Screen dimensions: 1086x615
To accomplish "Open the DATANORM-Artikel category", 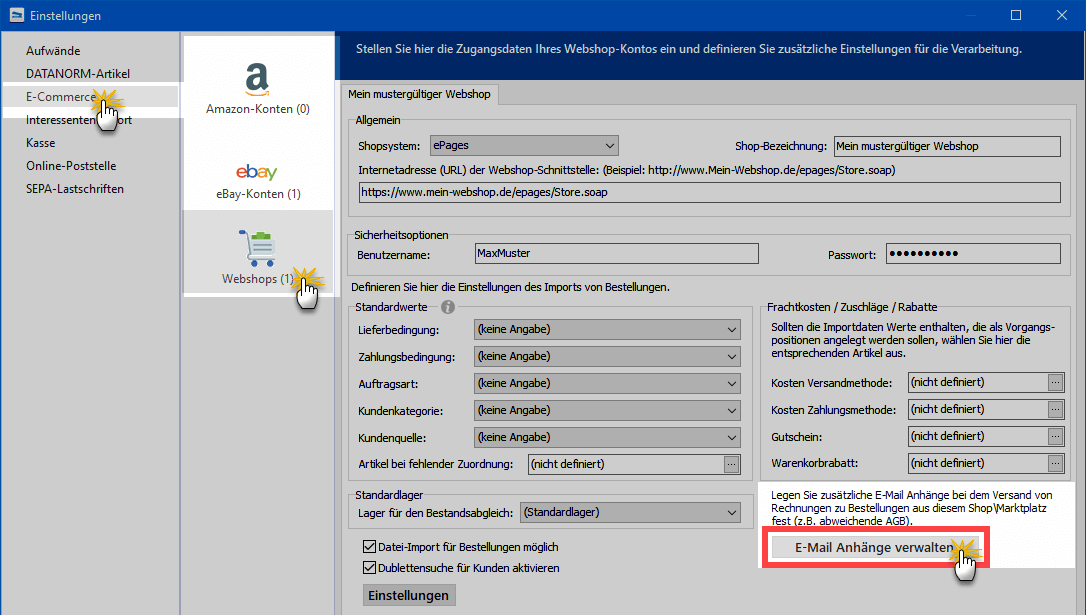I will click(x=78, y=73).
